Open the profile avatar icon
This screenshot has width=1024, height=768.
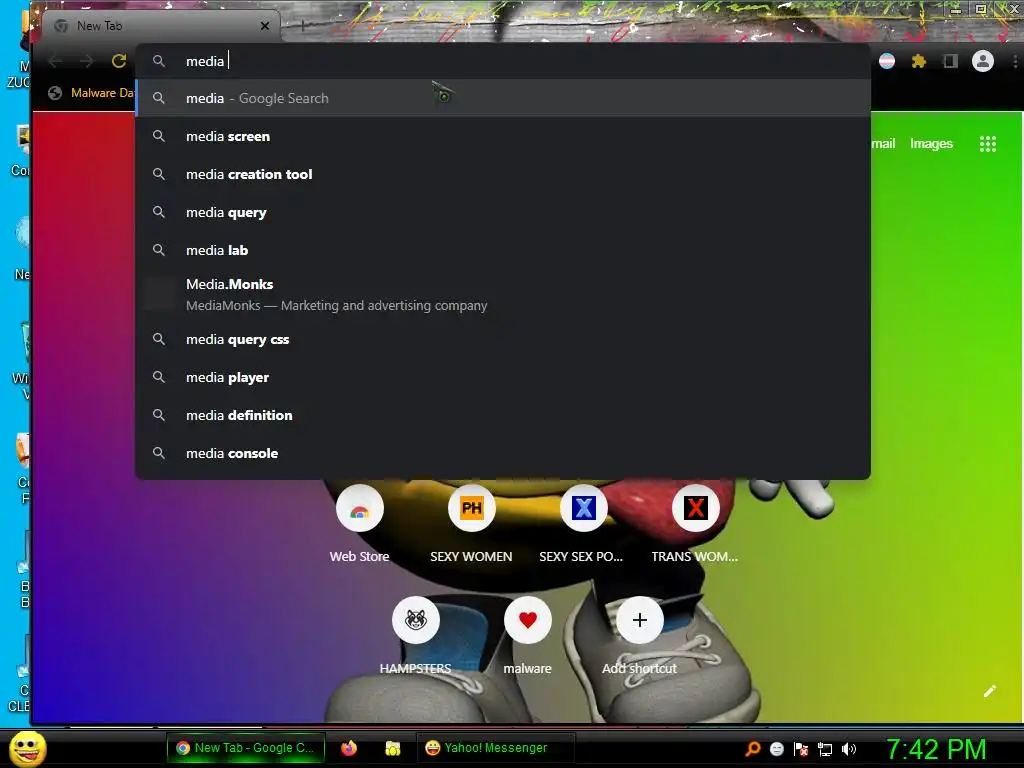(983, 61)
